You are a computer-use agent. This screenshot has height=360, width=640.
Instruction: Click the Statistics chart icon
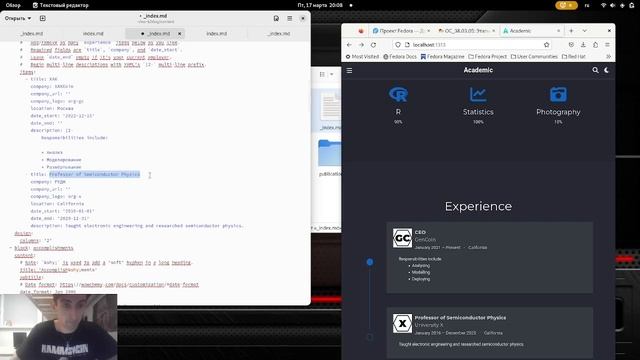[x=478, y=94]
